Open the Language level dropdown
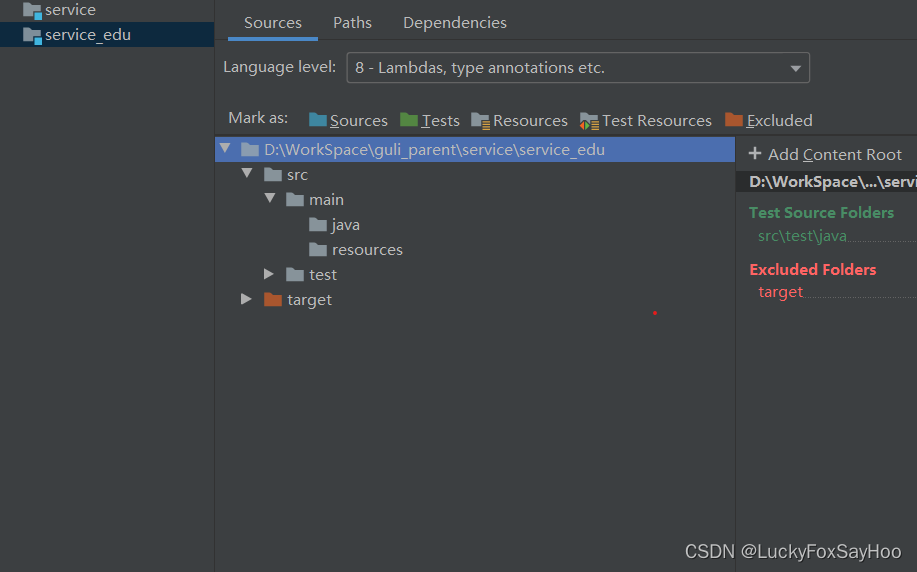Image resolution: width=917 pixels, height=572 pixels. [x=578, y=68]
